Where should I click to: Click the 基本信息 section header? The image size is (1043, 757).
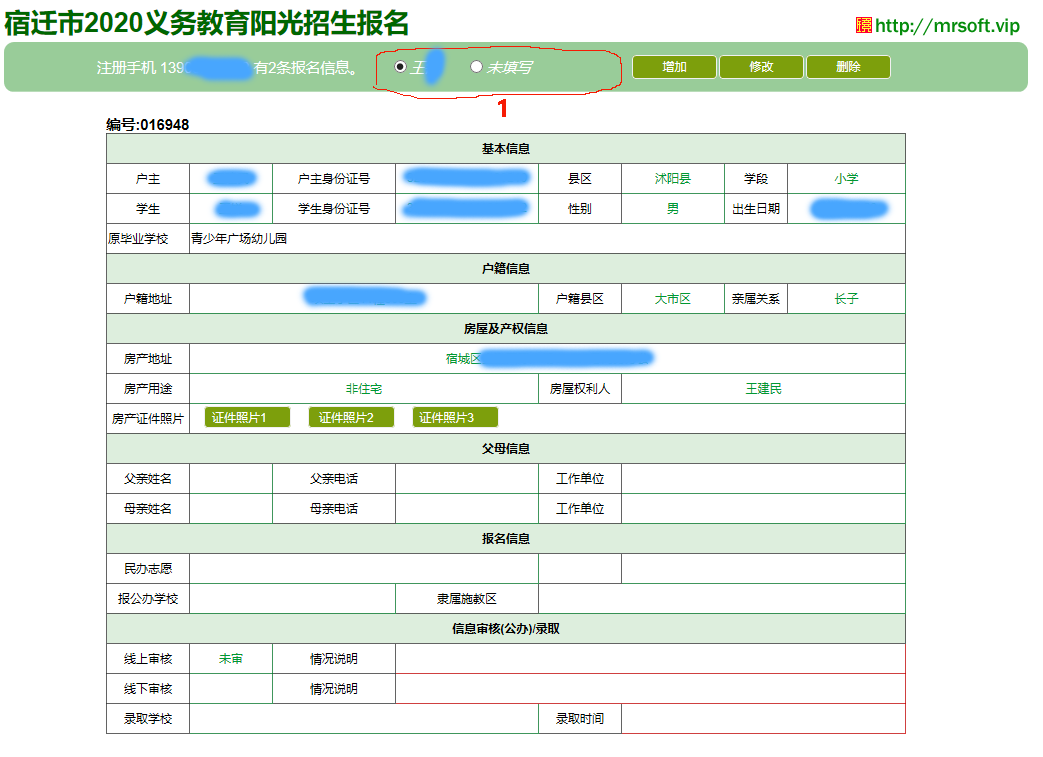506,149
